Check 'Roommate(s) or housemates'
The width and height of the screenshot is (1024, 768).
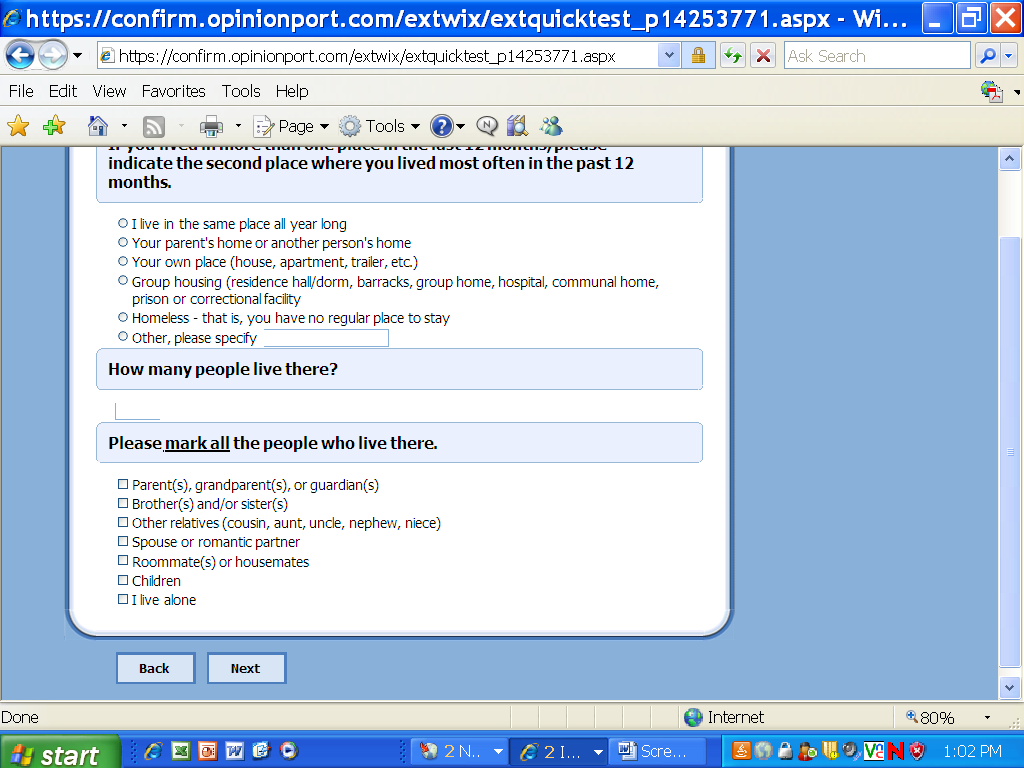[x=123, y=560]
